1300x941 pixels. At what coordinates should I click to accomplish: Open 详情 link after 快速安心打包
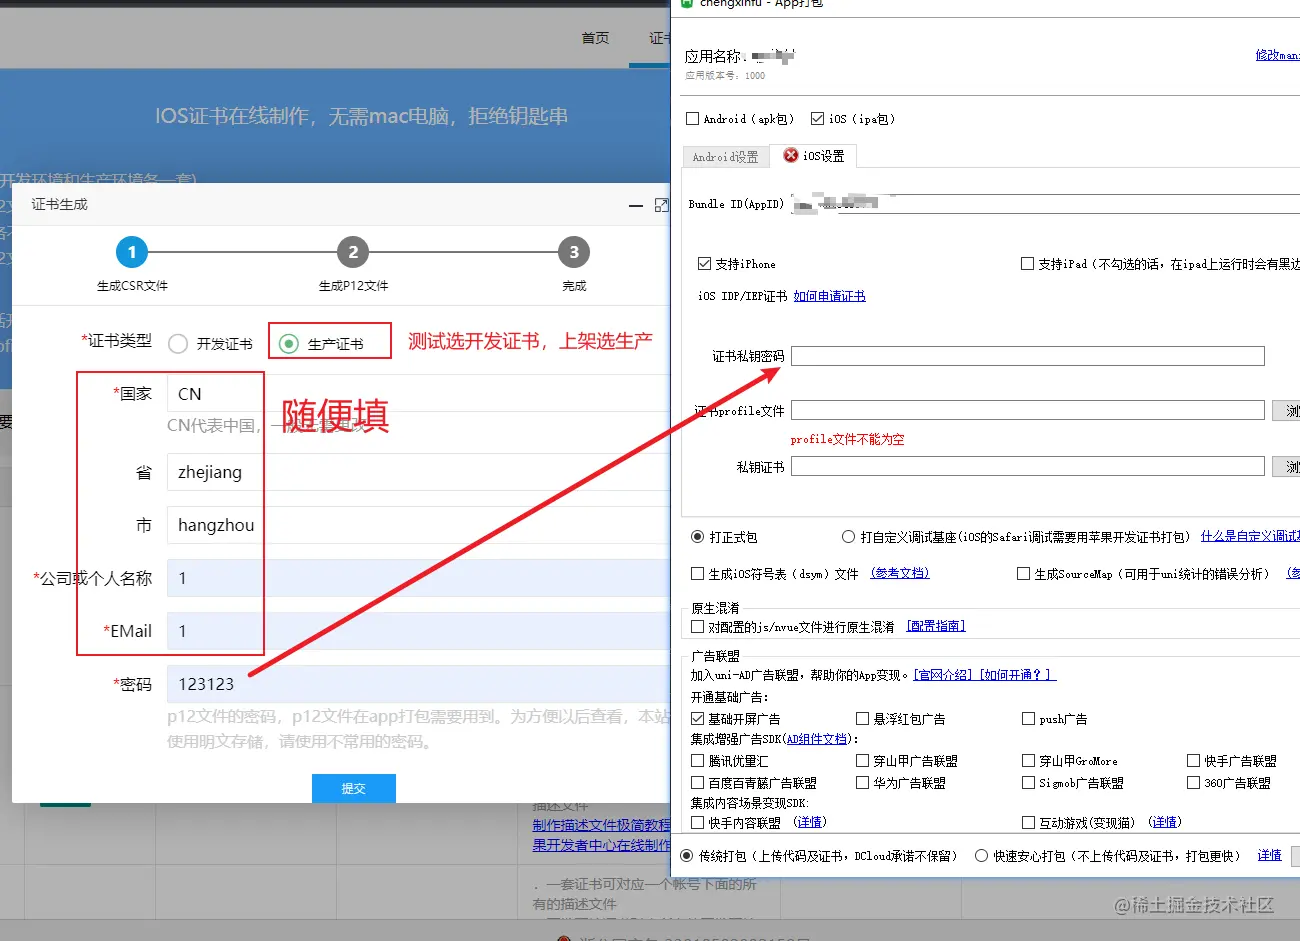pyautogui.click(x=1269, y=855)
